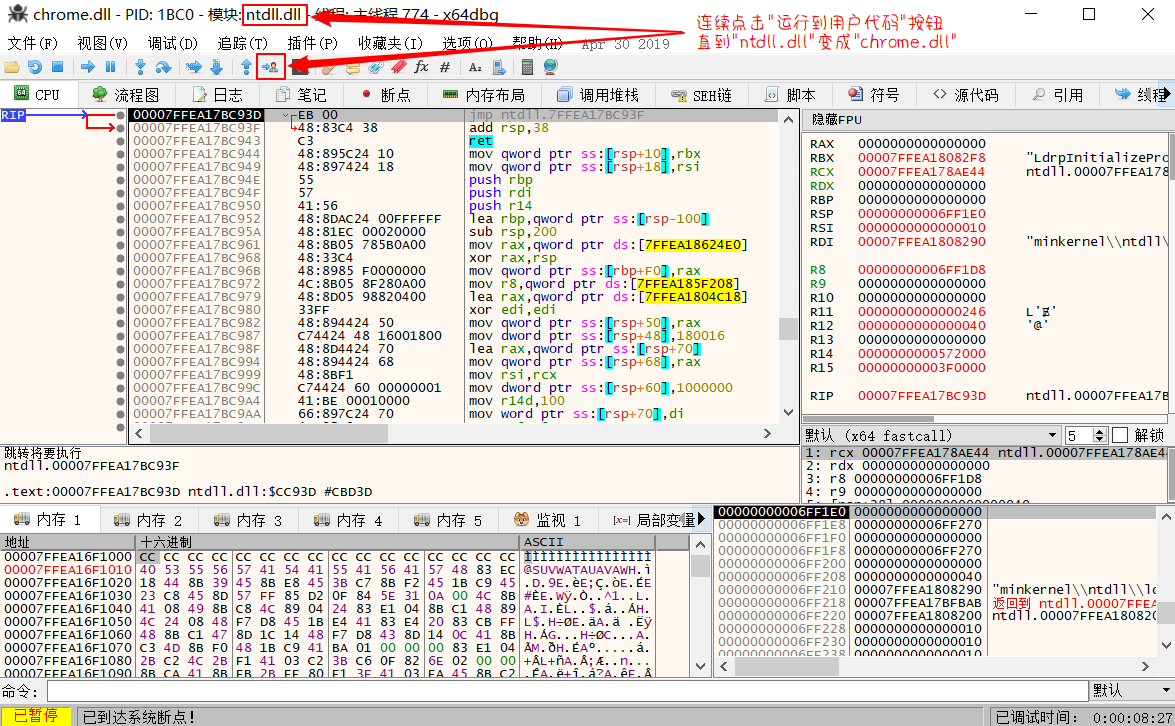This screenshot has height=726, width=1175.
Task: Open the 内存 2 dump tab
Action: pos(148,520)
